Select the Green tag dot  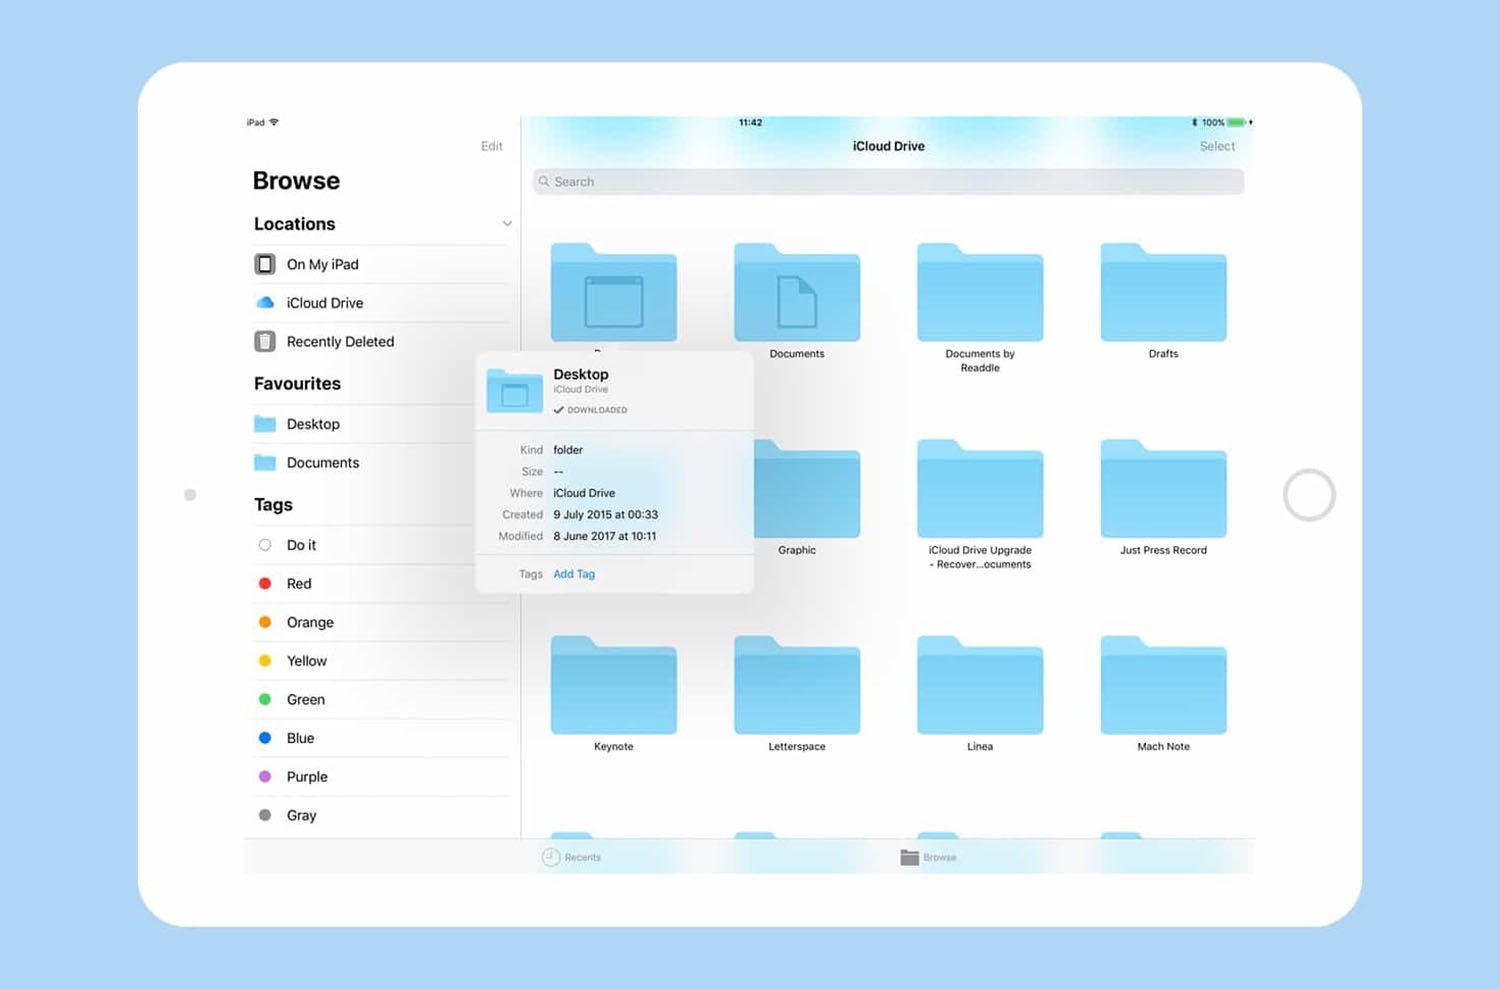(265, 699)
